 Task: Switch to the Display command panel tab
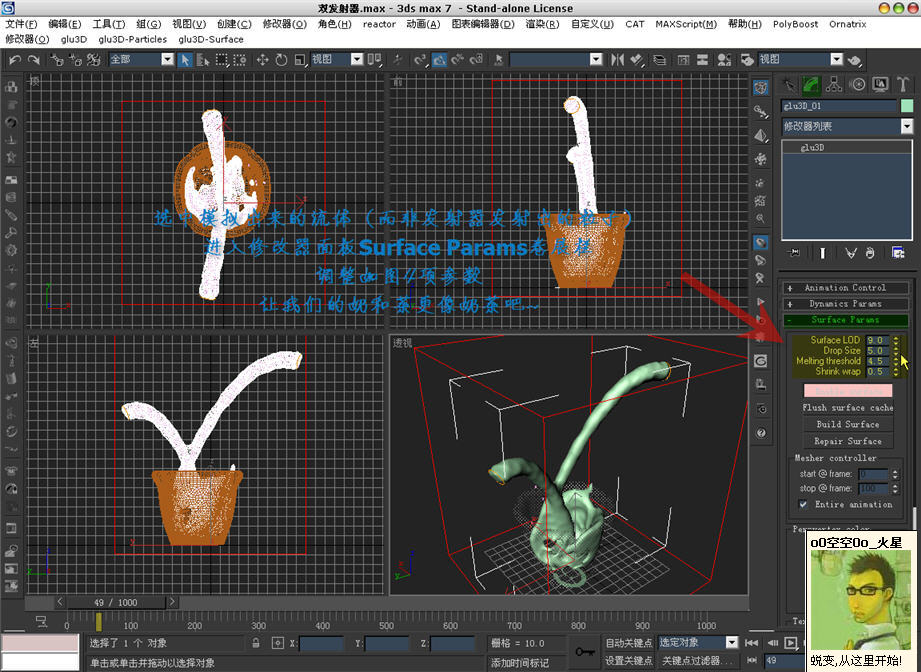click(x=880, y=85)
